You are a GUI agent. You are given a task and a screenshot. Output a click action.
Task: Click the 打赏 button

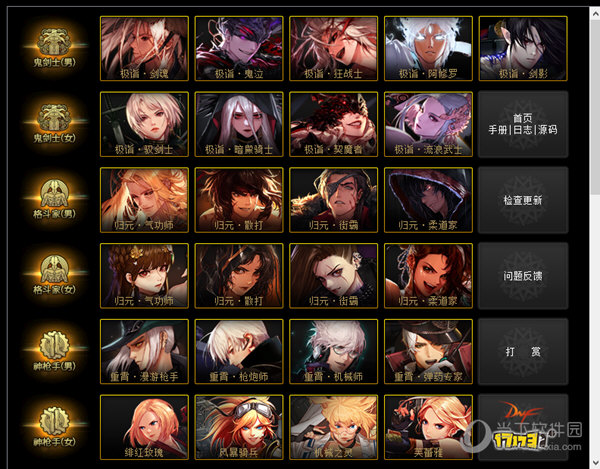[523, 352]
